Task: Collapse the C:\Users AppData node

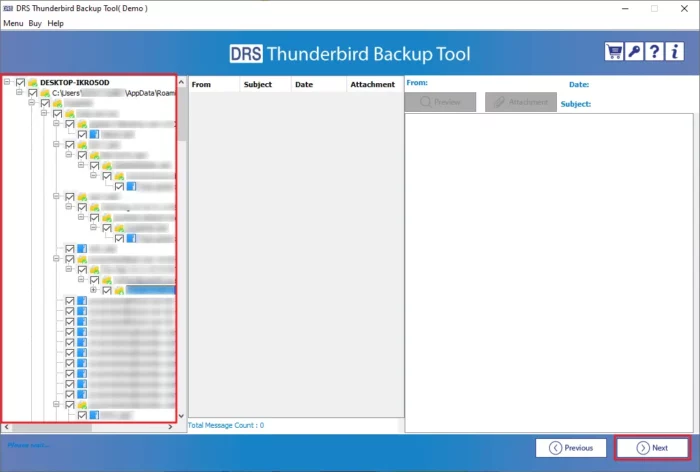Action: coord(19,92)
